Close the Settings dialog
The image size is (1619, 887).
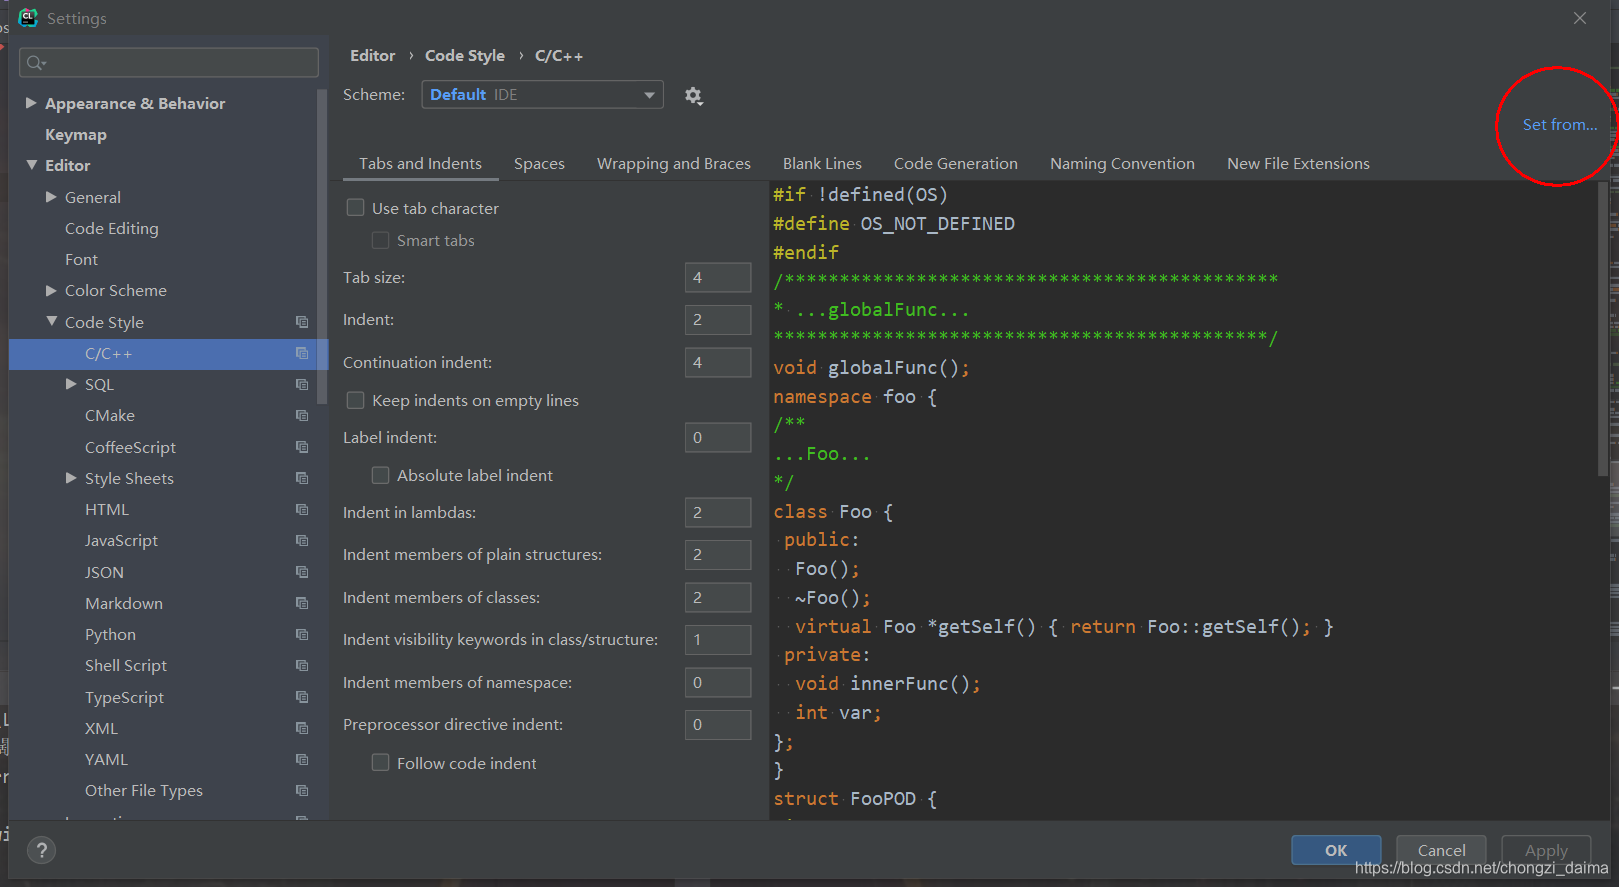point(1580,18)
